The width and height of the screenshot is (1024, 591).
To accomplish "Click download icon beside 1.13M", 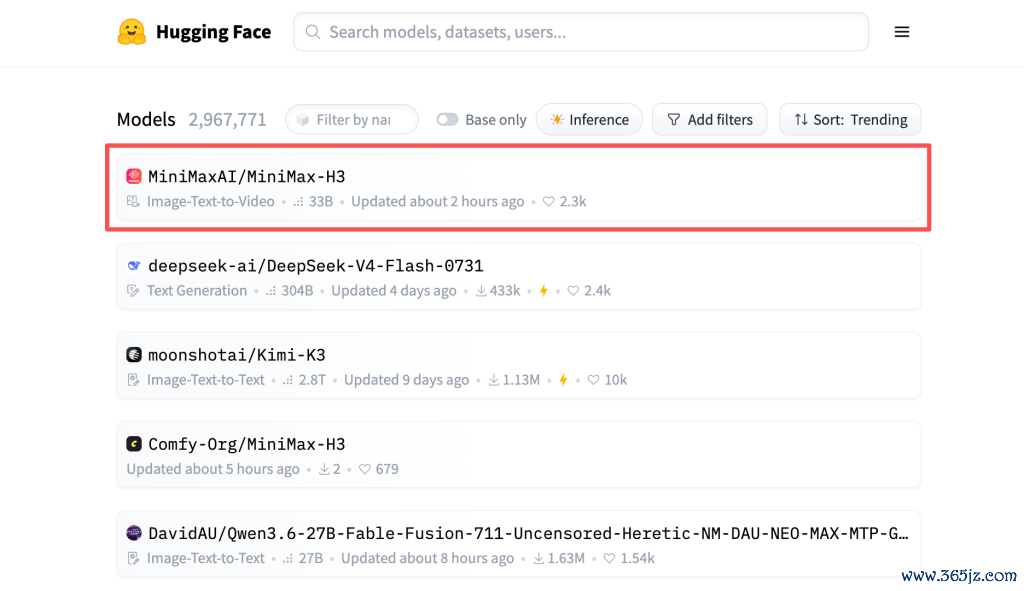I will [494, 380].
